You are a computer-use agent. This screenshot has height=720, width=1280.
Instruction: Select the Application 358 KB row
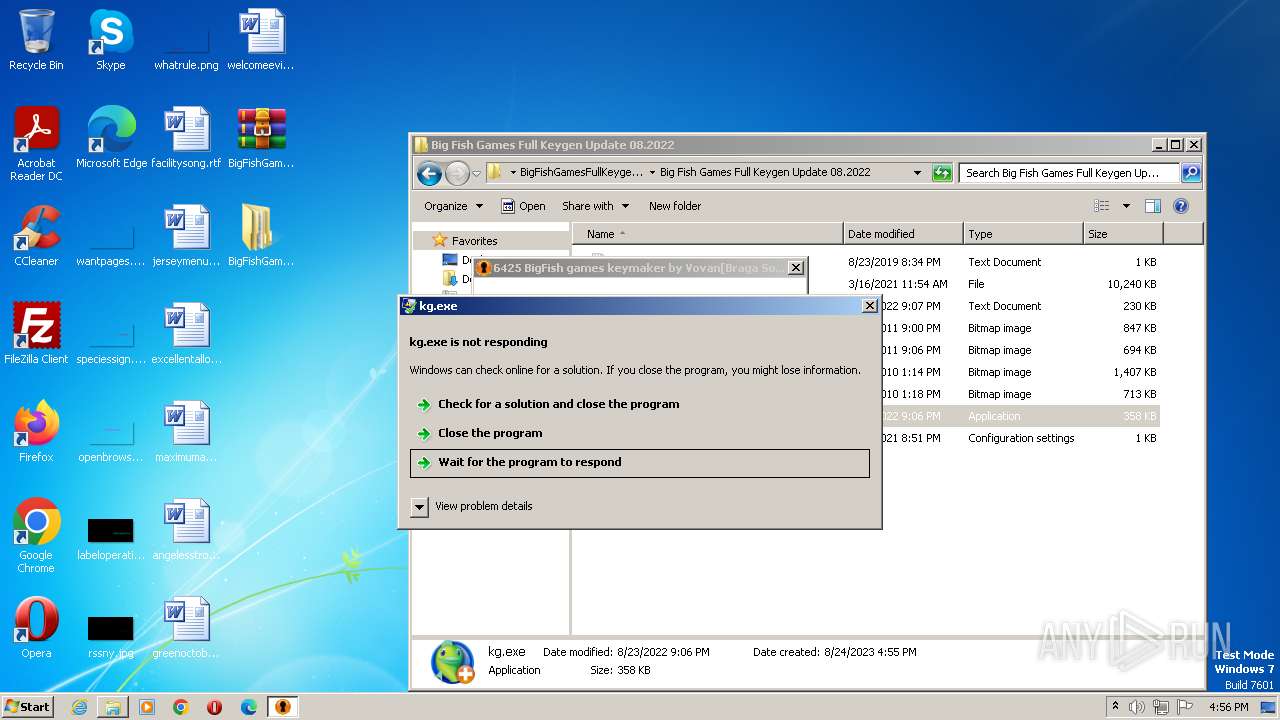[x=1020, y=416]
